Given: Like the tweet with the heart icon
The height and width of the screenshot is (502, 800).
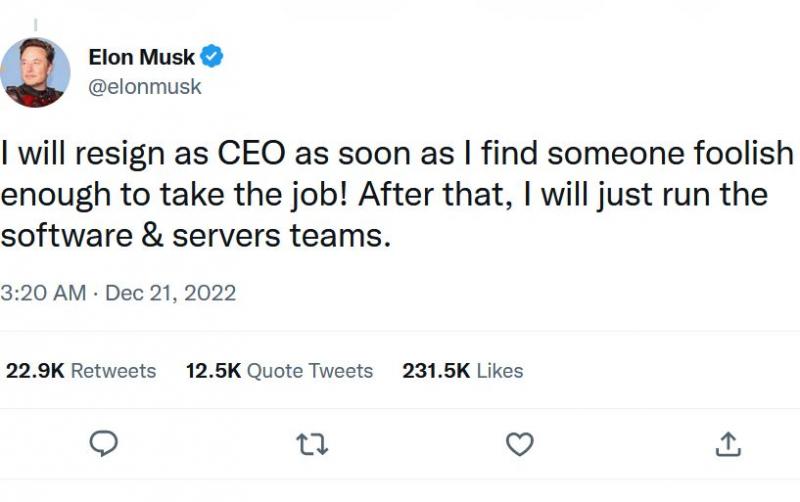Looking at the screenshot, I should (520, 444).
